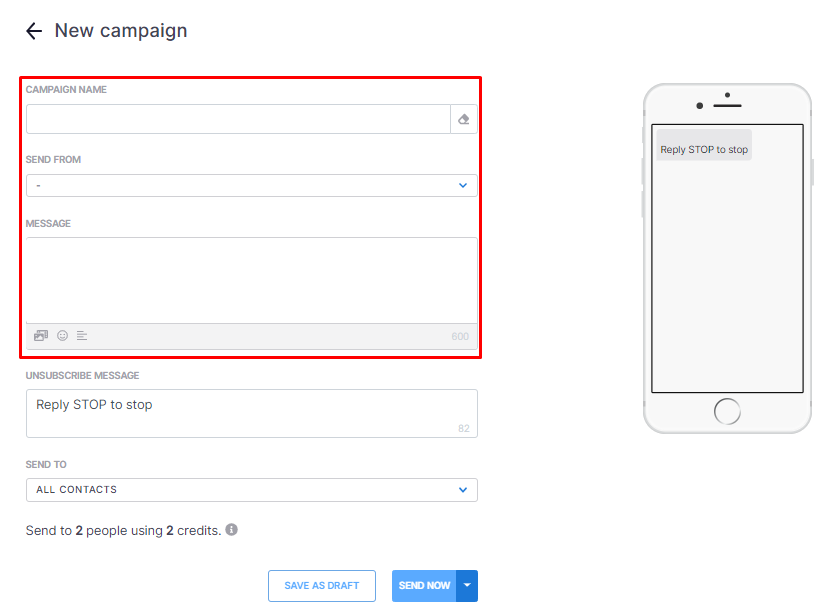
Task: Click the text lines template icon
Action: point(82,336)
